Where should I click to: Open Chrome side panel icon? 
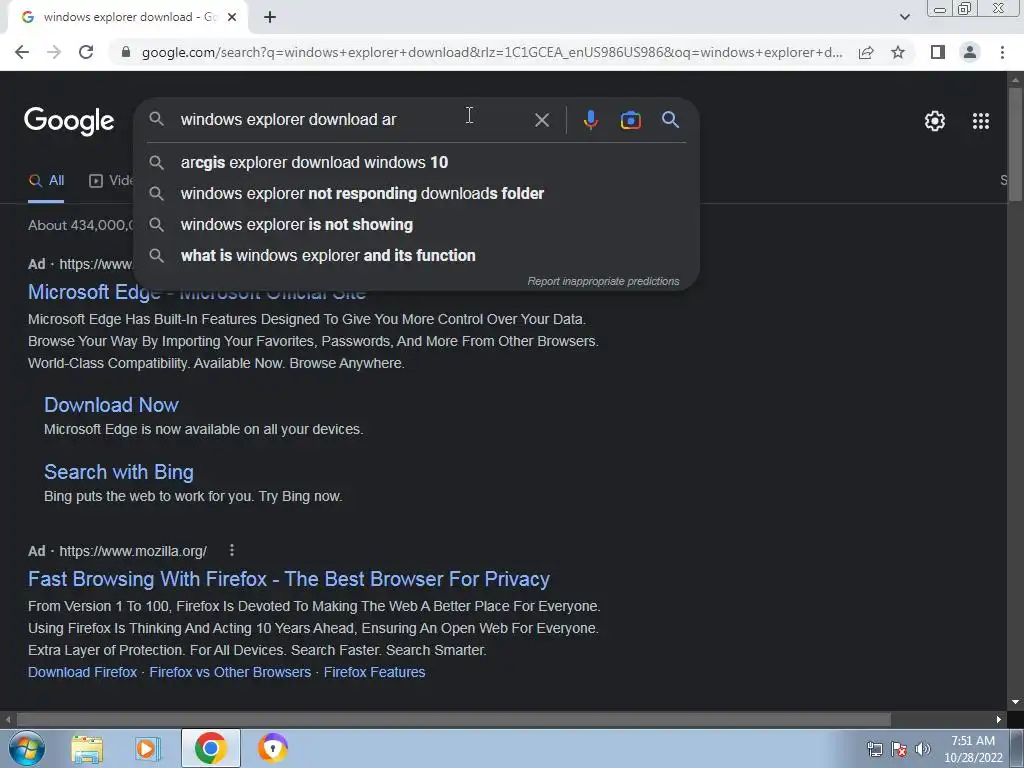(x=938, y=52)
